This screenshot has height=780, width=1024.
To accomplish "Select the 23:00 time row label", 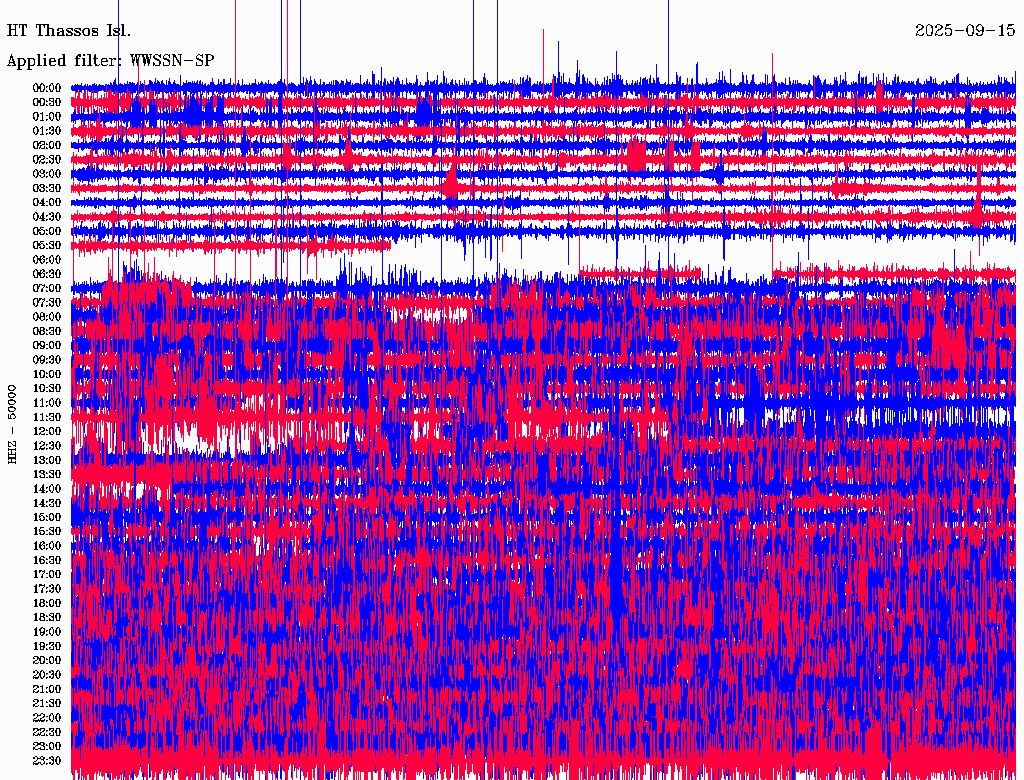I will click(47, 747).
